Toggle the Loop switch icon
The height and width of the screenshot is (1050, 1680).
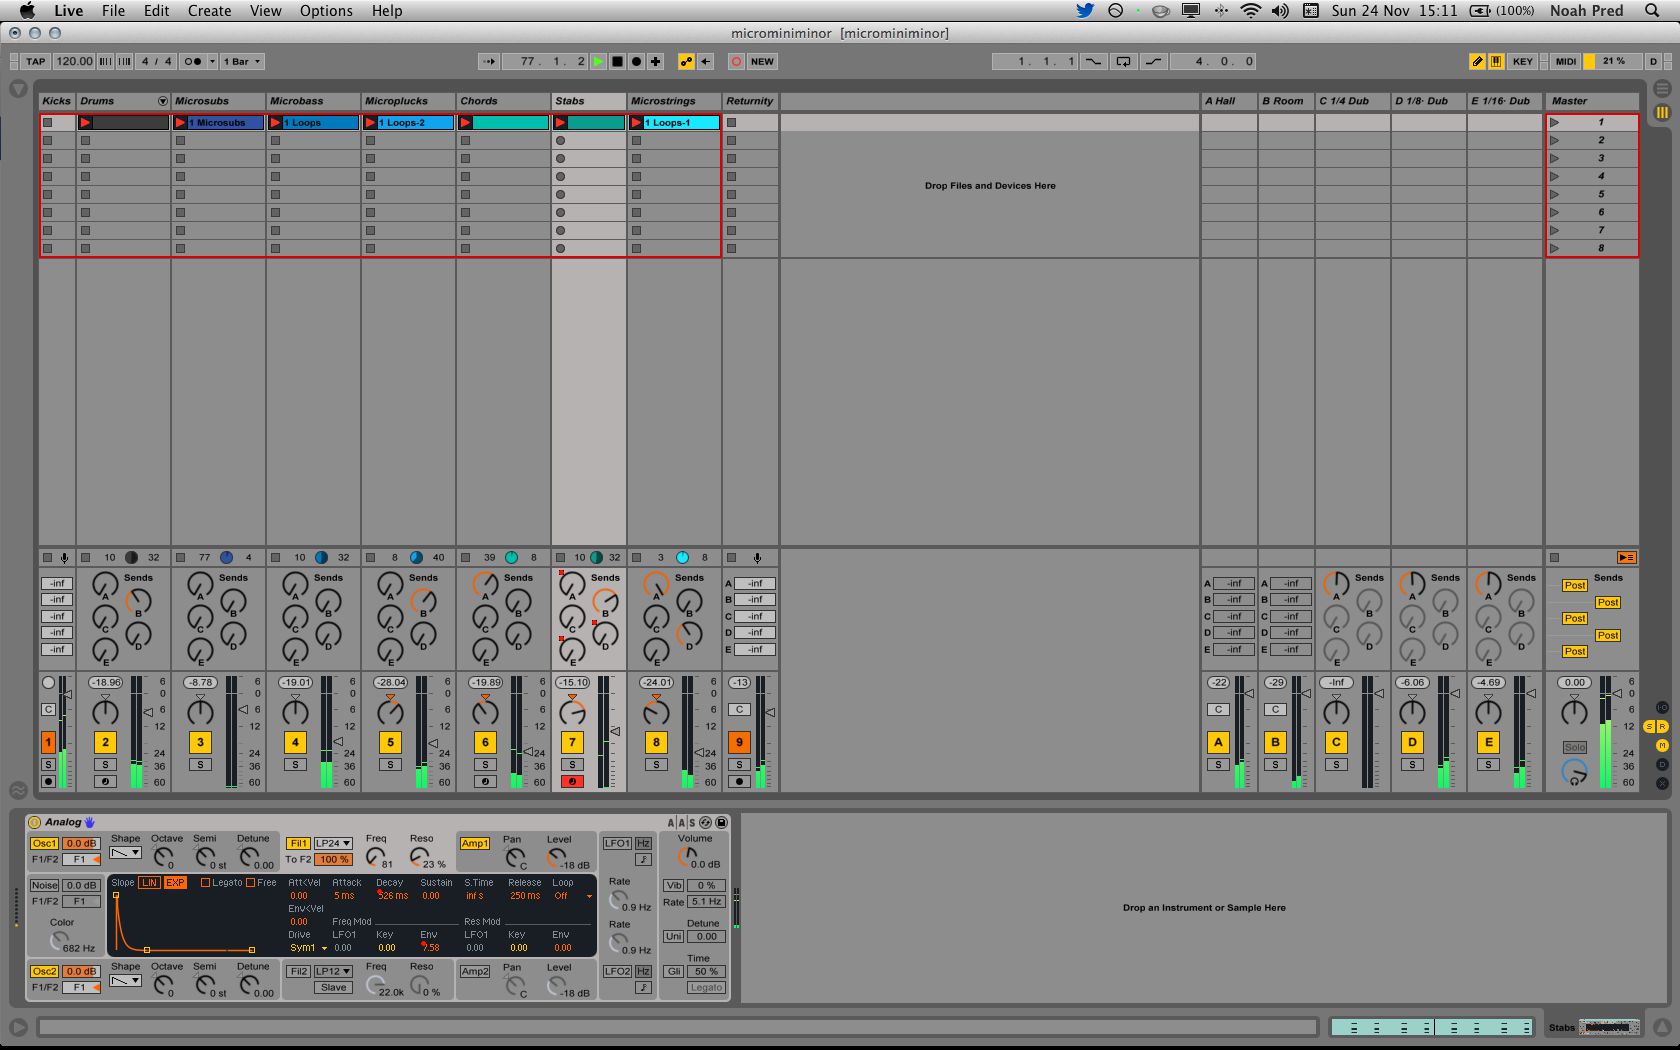coord(1124,61)
